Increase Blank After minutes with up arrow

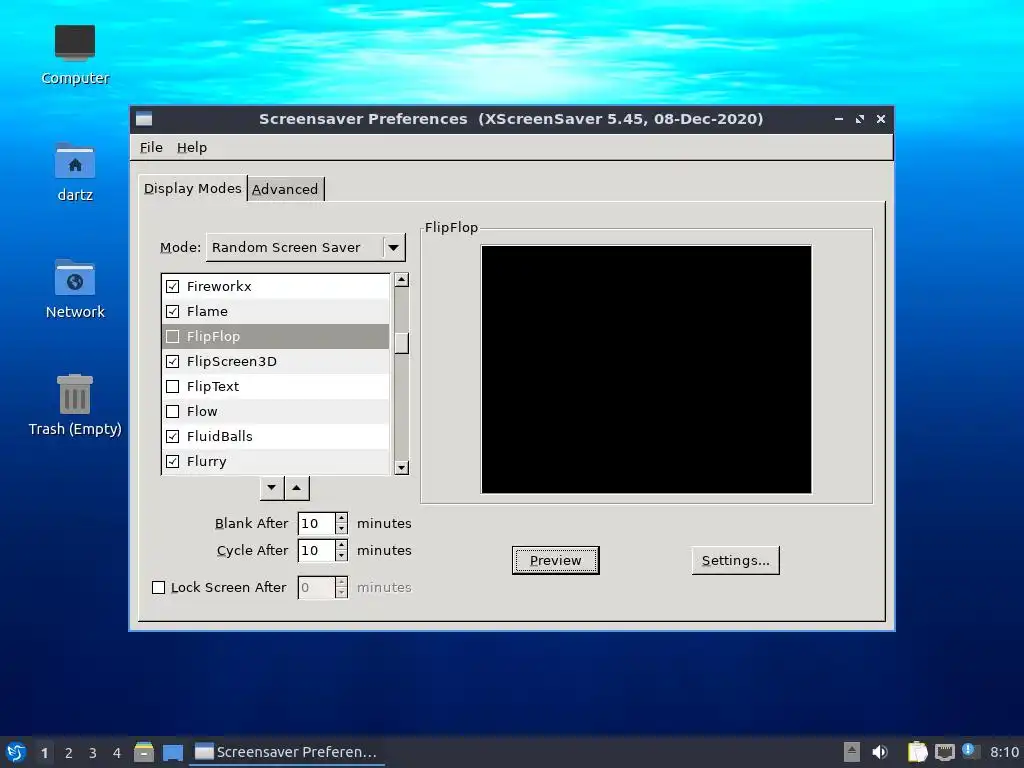342,518
